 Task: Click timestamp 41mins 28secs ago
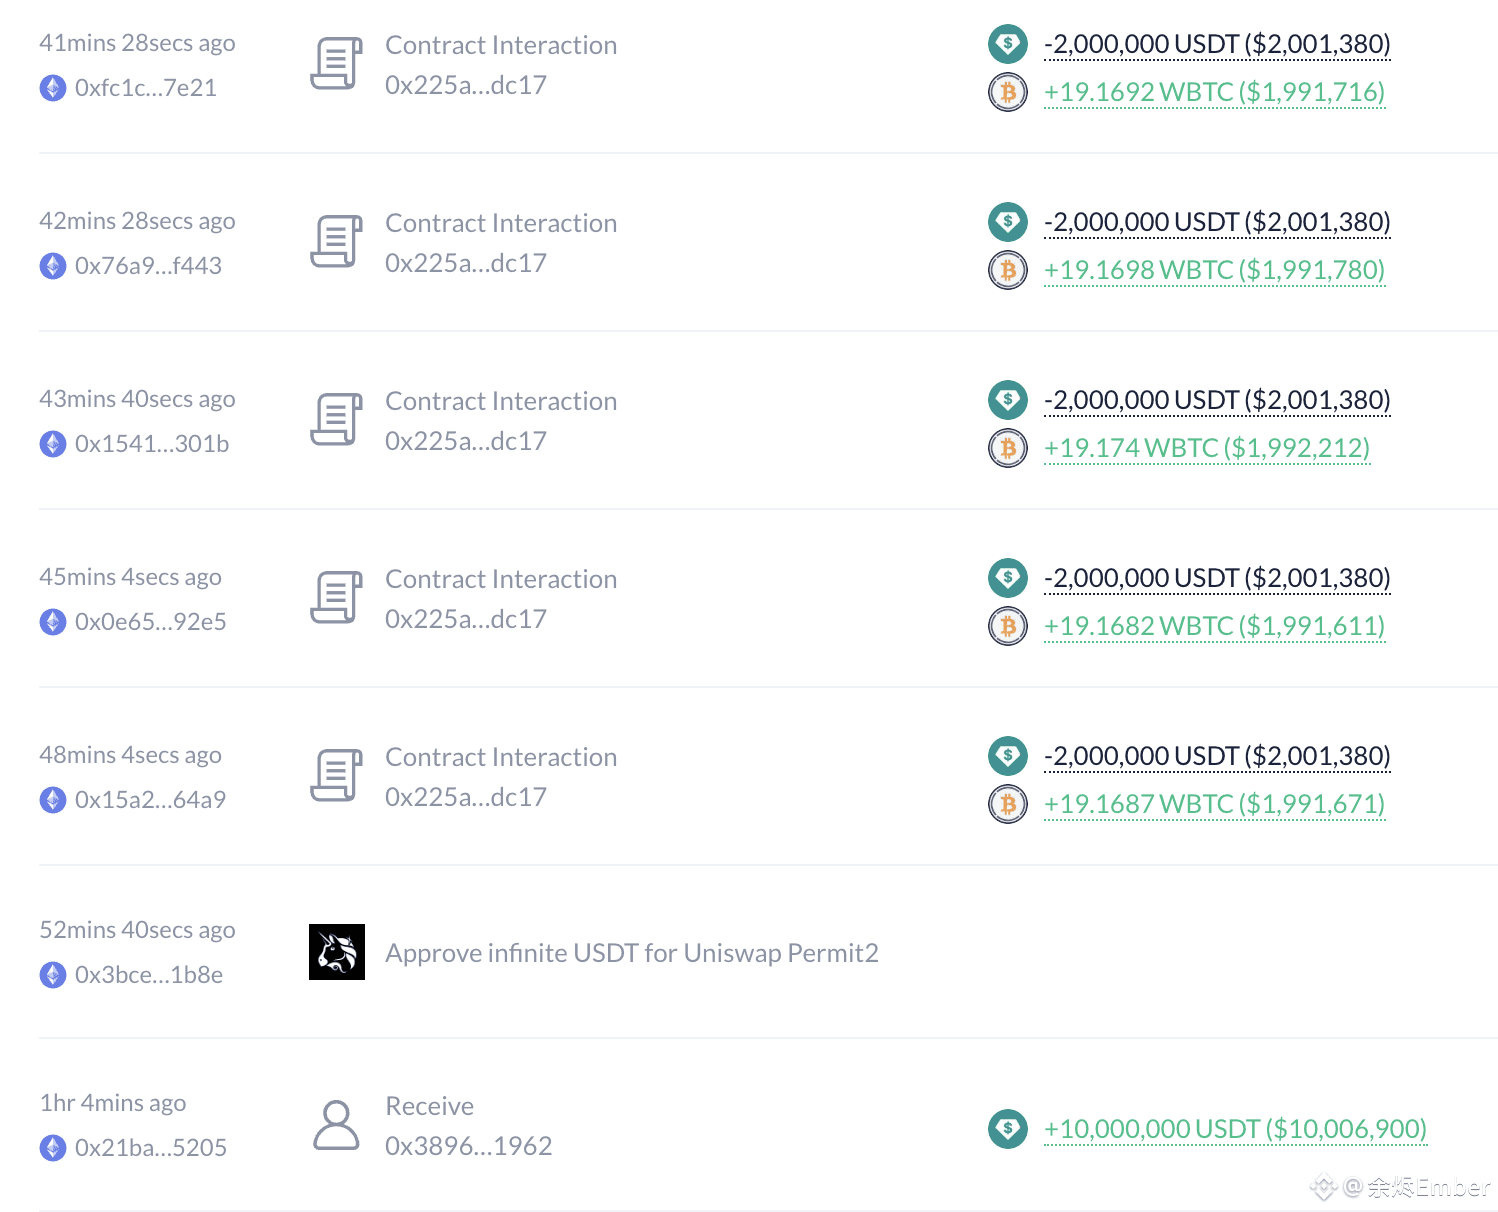137,43
